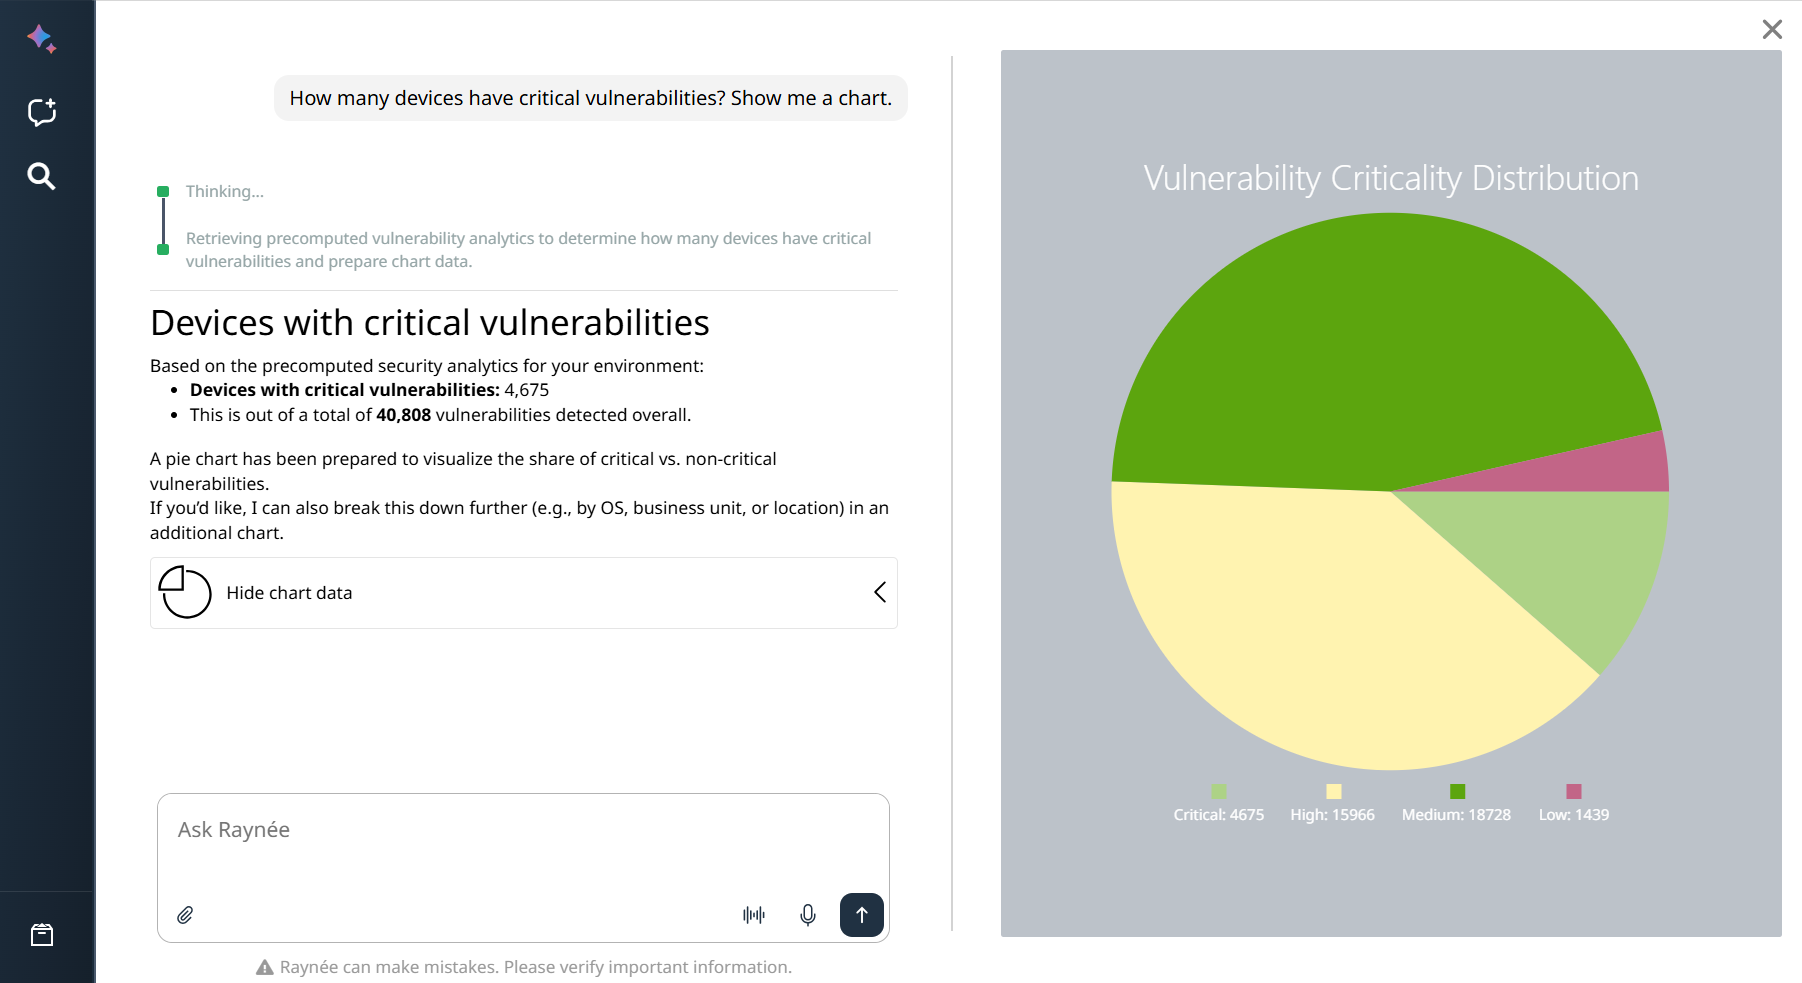Click the Raynée sparkle logo
The width and height of the screenshot is (1802, 983).
(x=42, y=39)
